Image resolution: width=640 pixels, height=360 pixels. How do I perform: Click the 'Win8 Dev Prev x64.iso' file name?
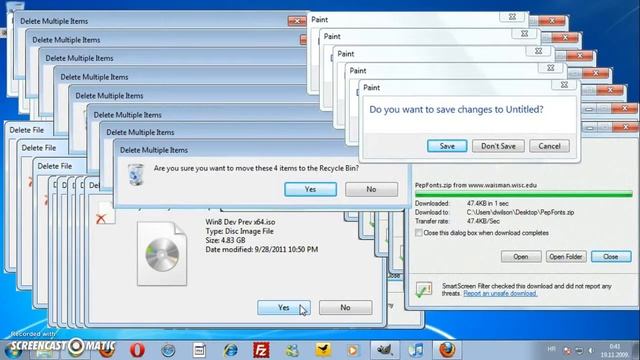[x=240, y=222]
